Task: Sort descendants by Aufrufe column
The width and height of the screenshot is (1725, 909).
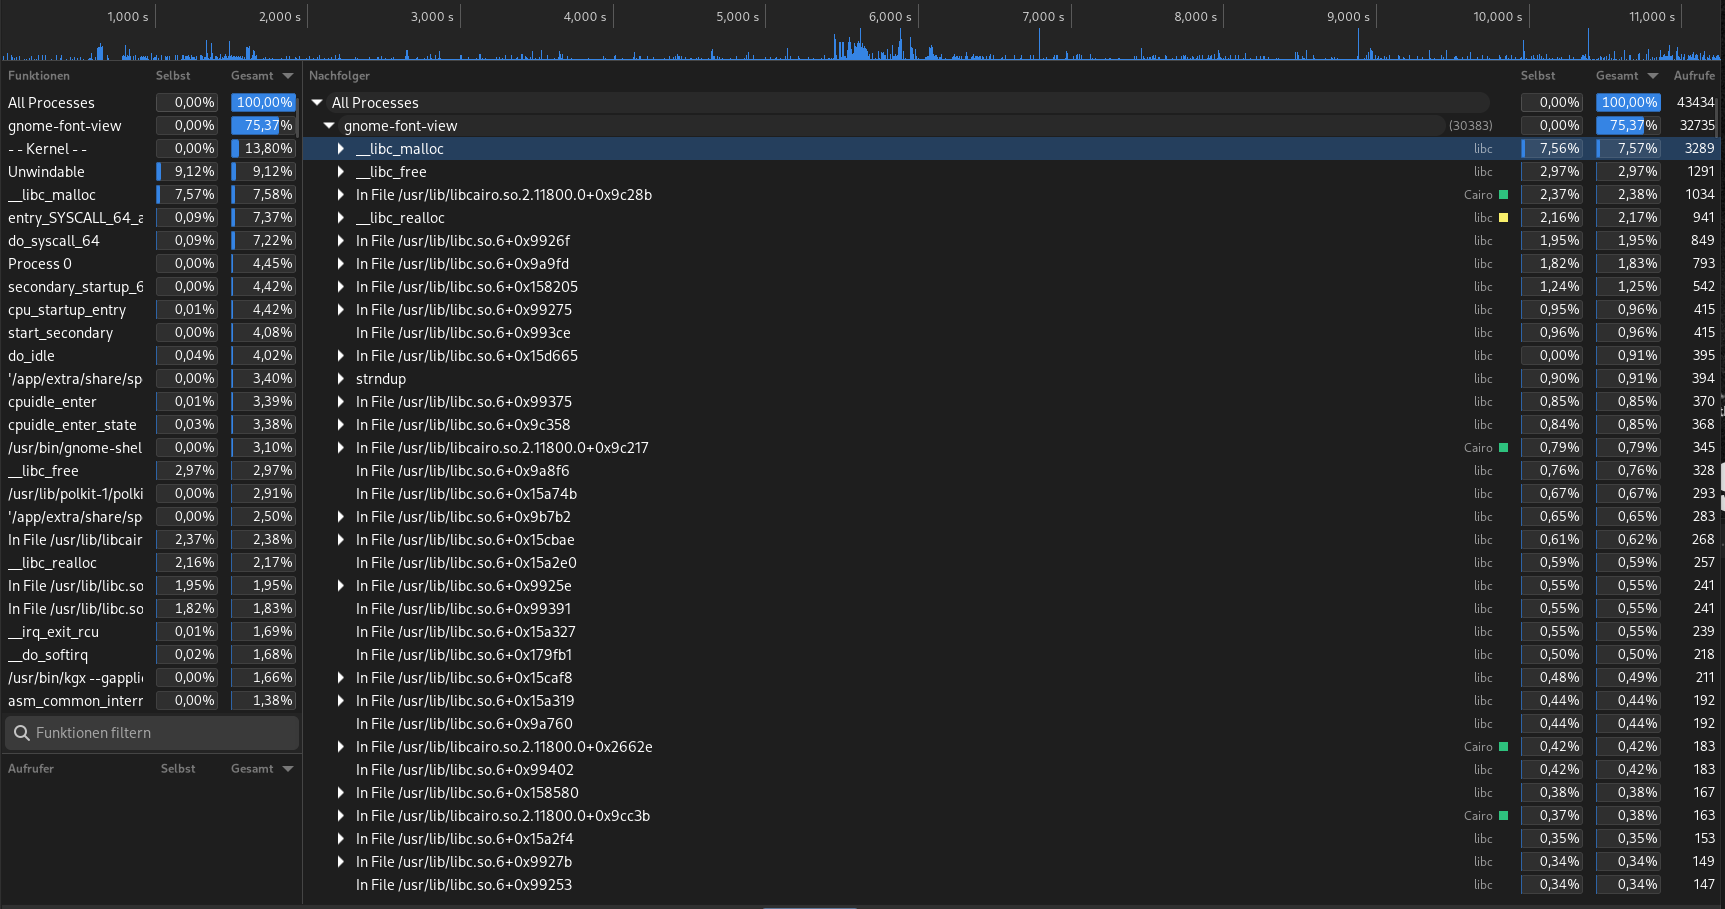Action: [x=1694, y=76]
